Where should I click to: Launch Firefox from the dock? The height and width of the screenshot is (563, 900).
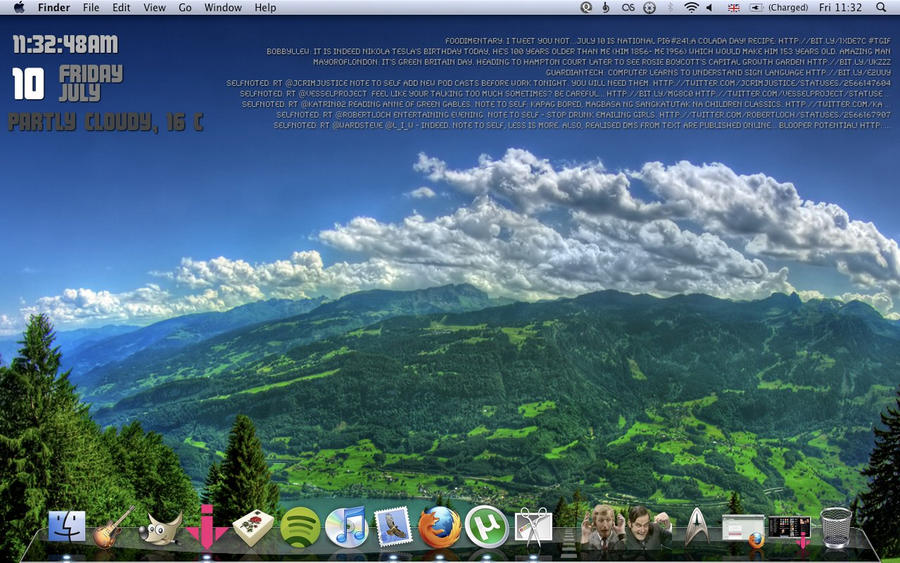[440, 527]
